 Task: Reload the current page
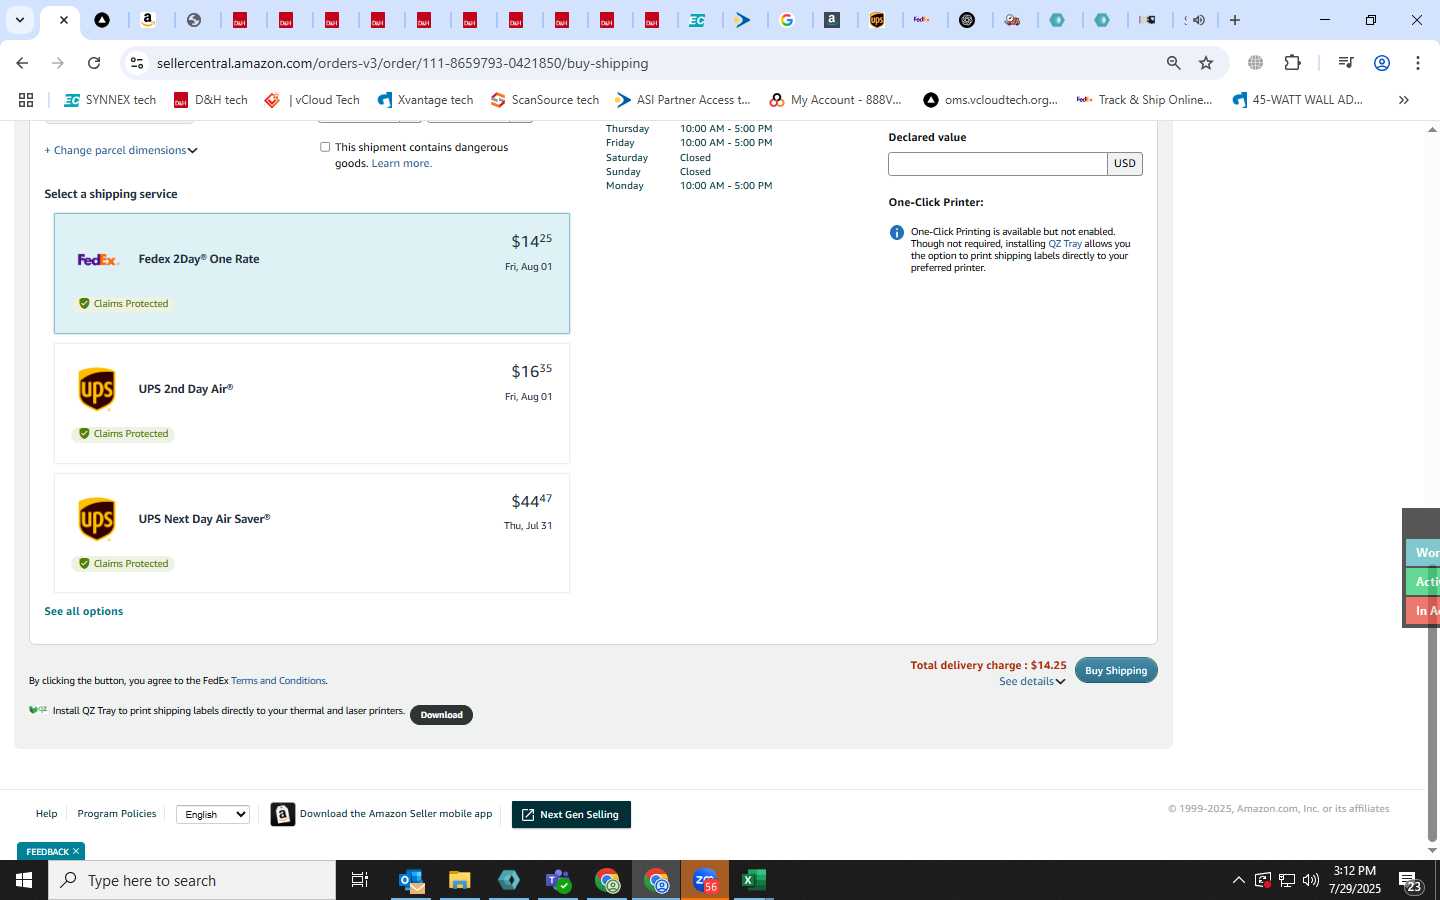[x=94, y=63]
